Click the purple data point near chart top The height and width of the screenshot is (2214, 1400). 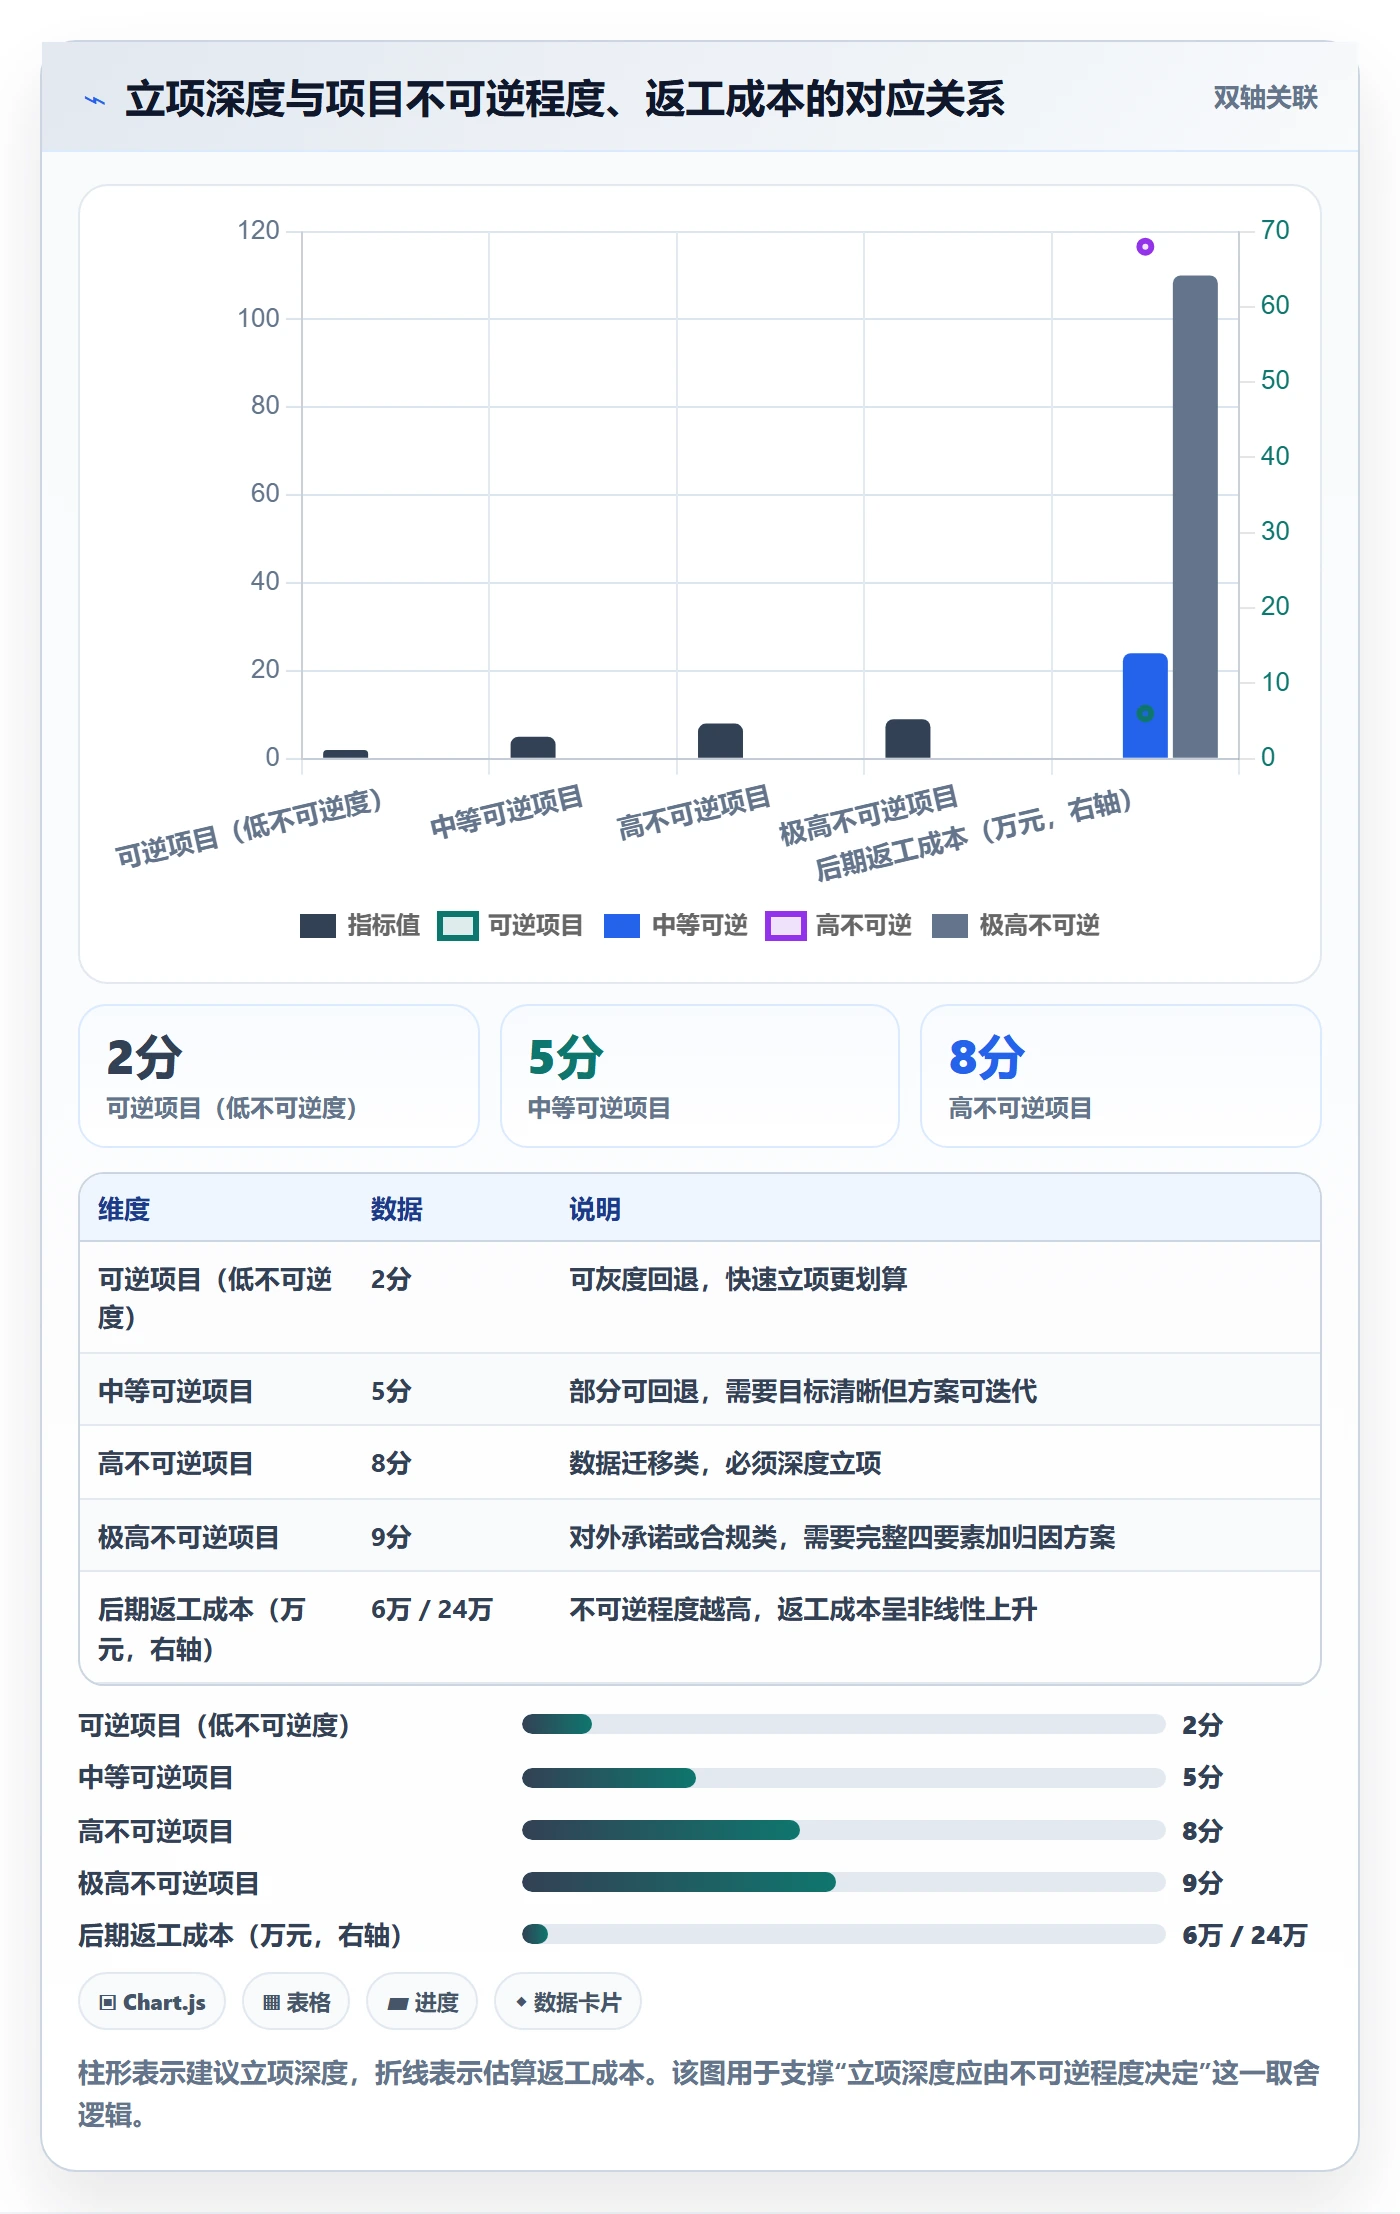pos(1145,247)
